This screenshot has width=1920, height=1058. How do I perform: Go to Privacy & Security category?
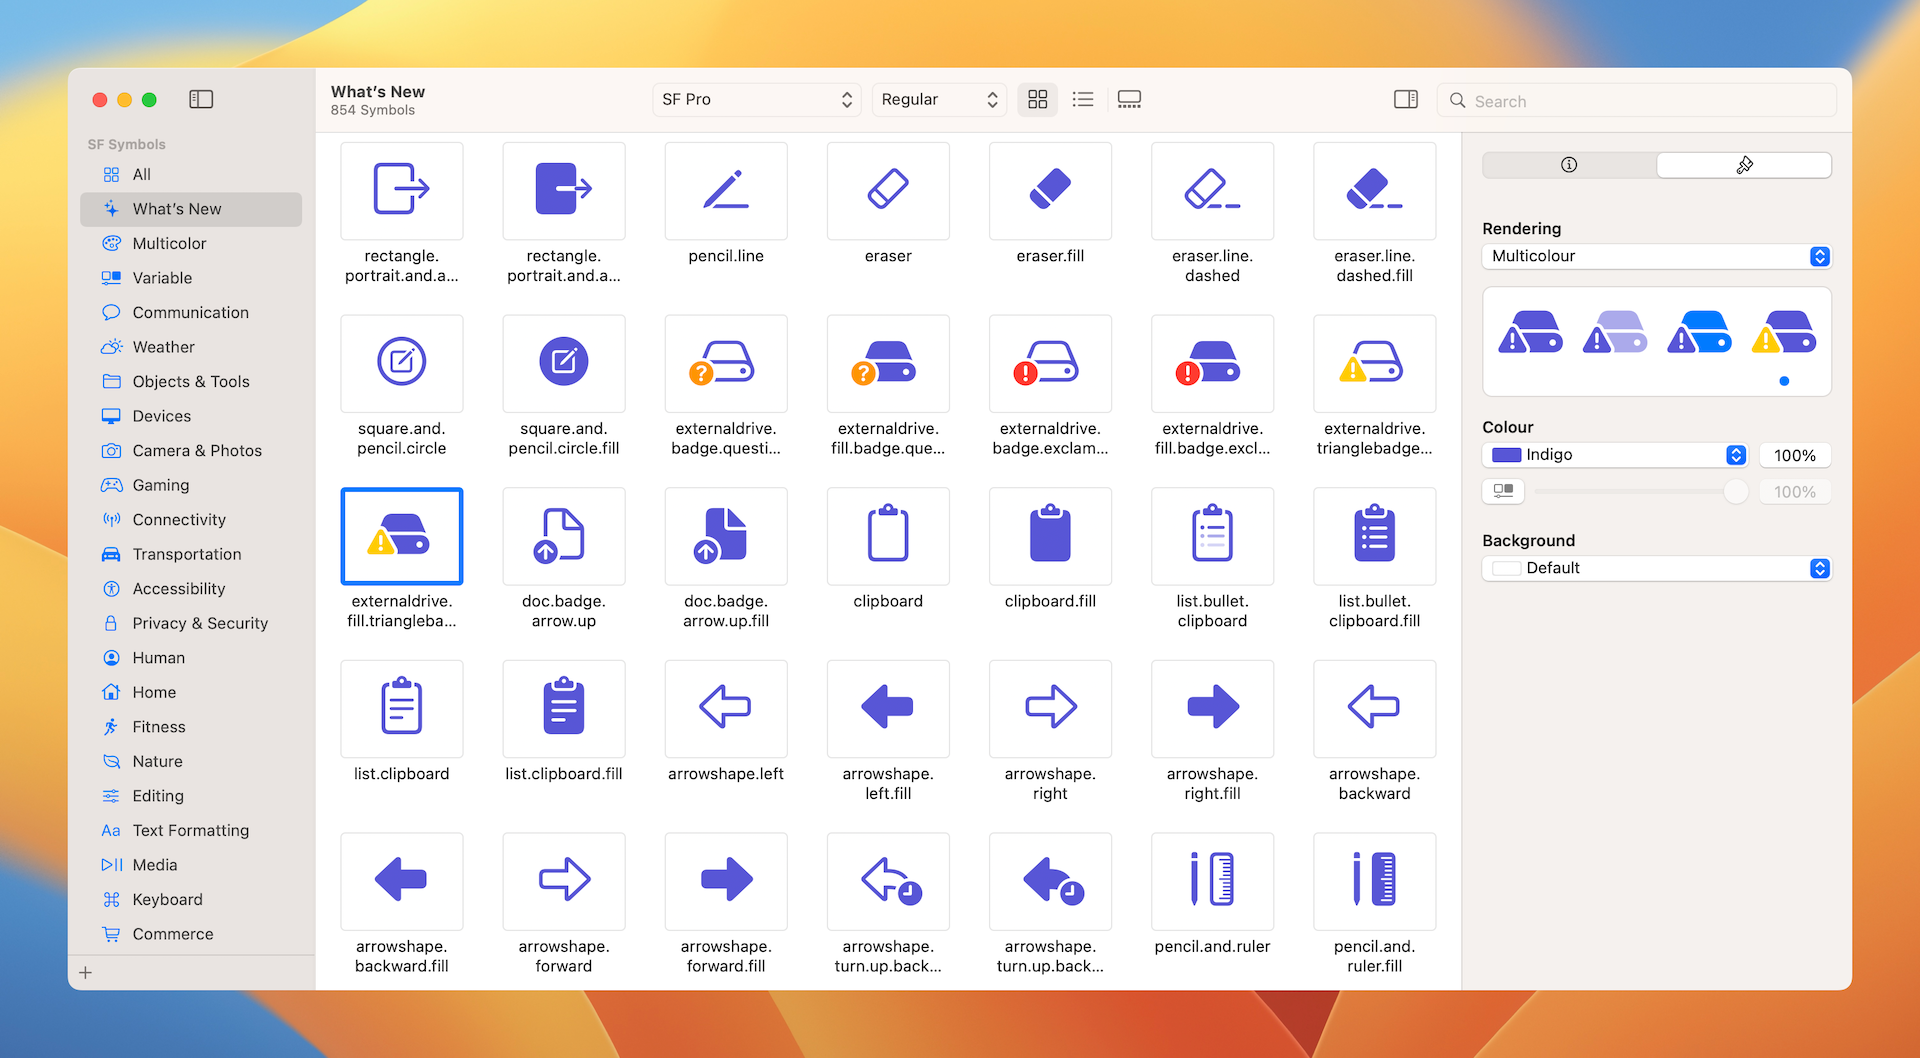click(200, 623)
